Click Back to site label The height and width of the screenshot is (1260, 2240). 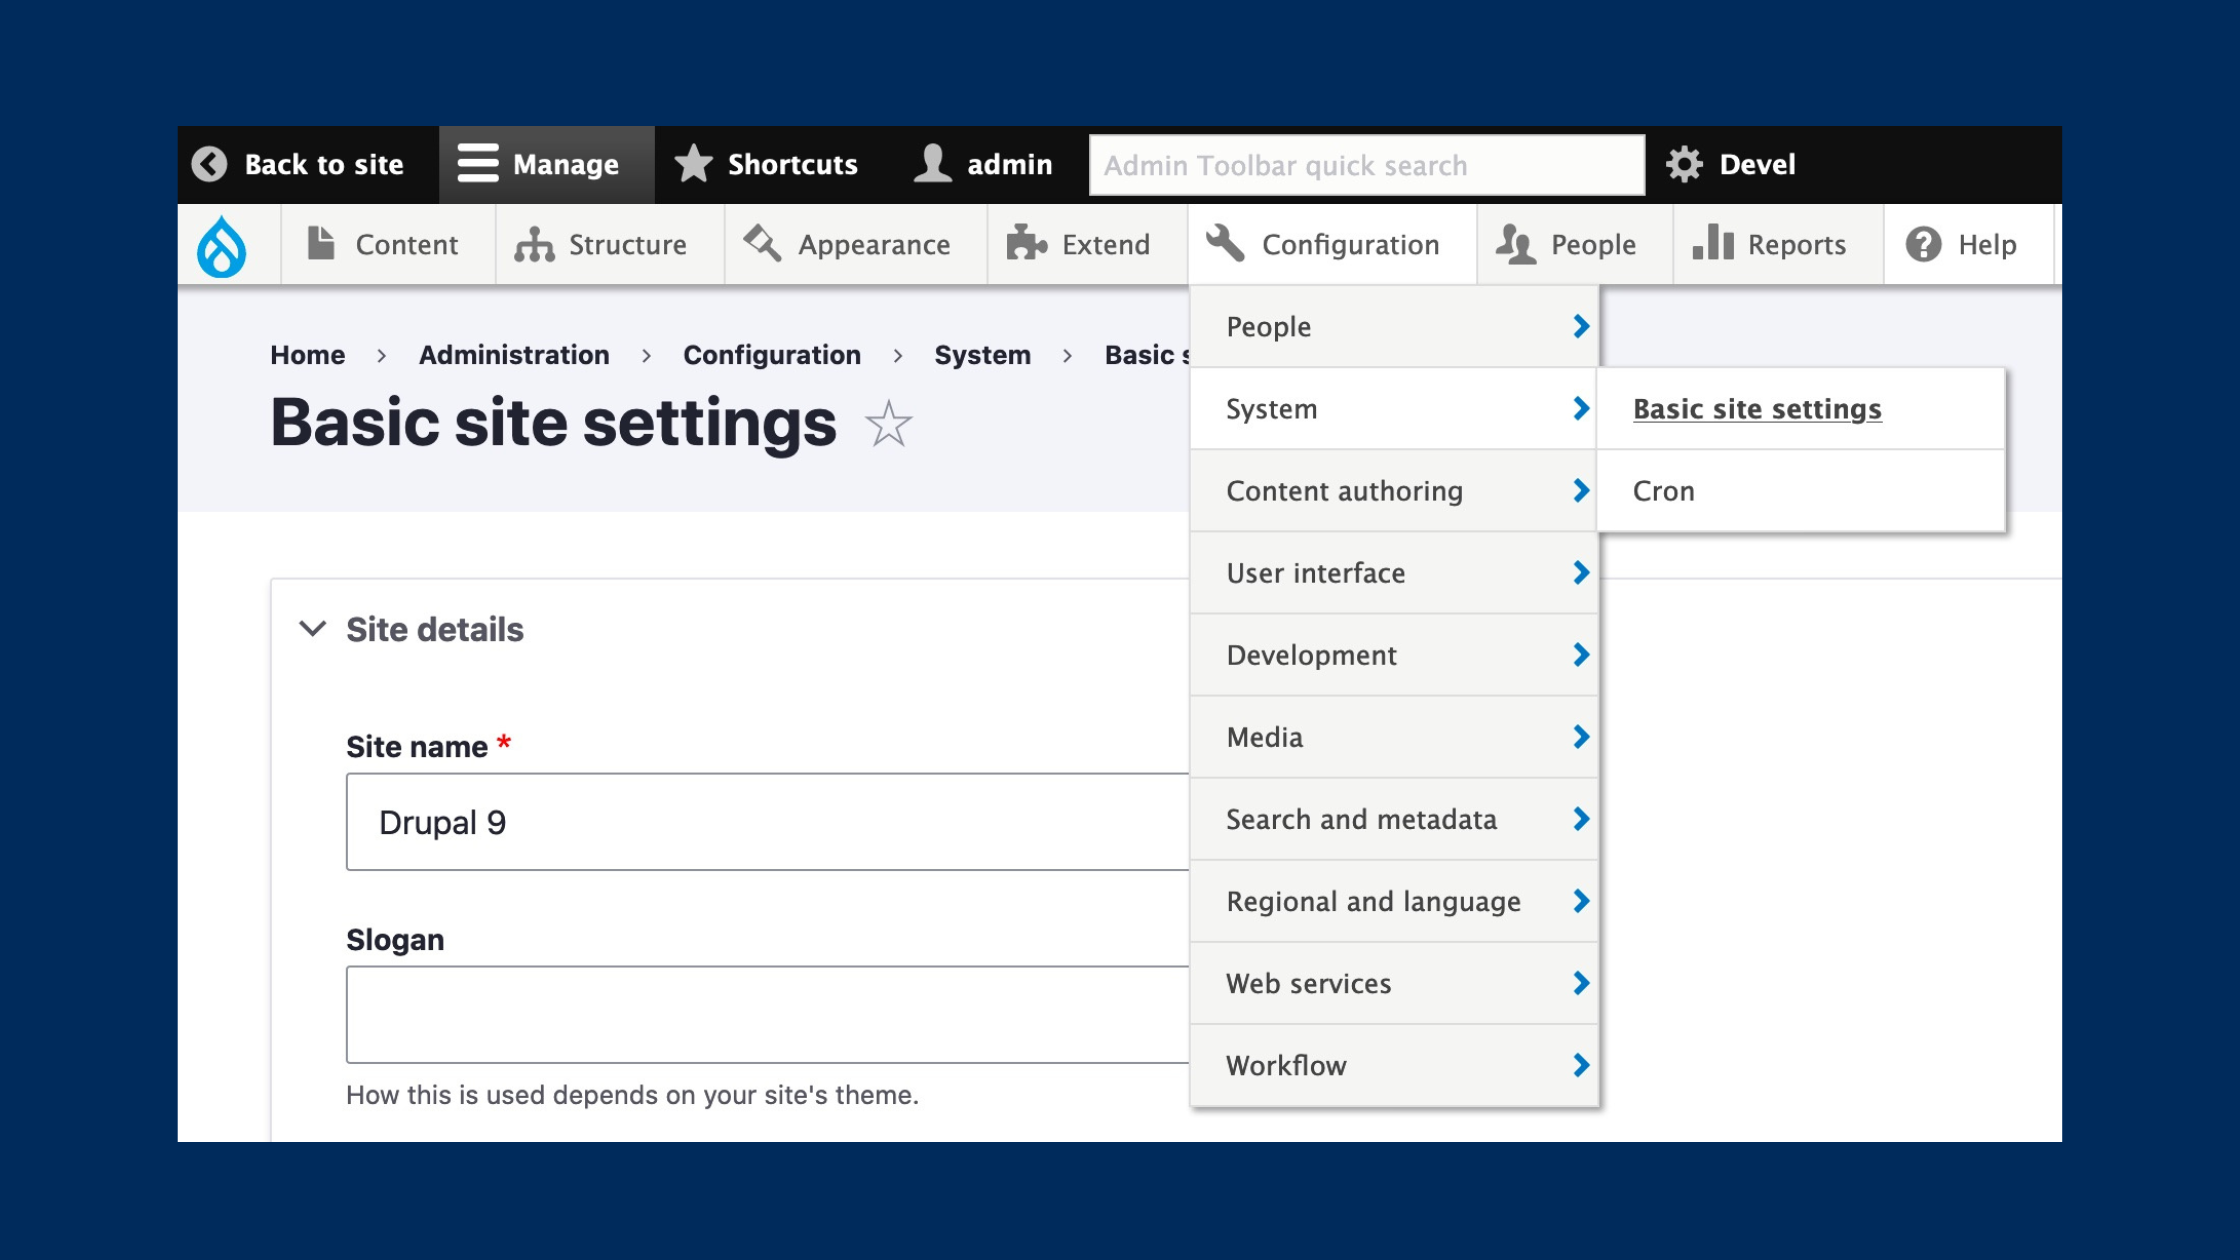click(324, 164)
